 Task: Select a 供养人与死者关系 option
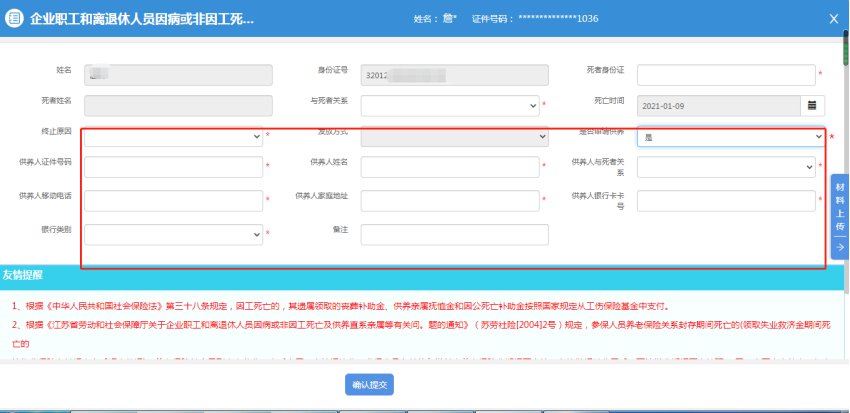coord(726,168)
